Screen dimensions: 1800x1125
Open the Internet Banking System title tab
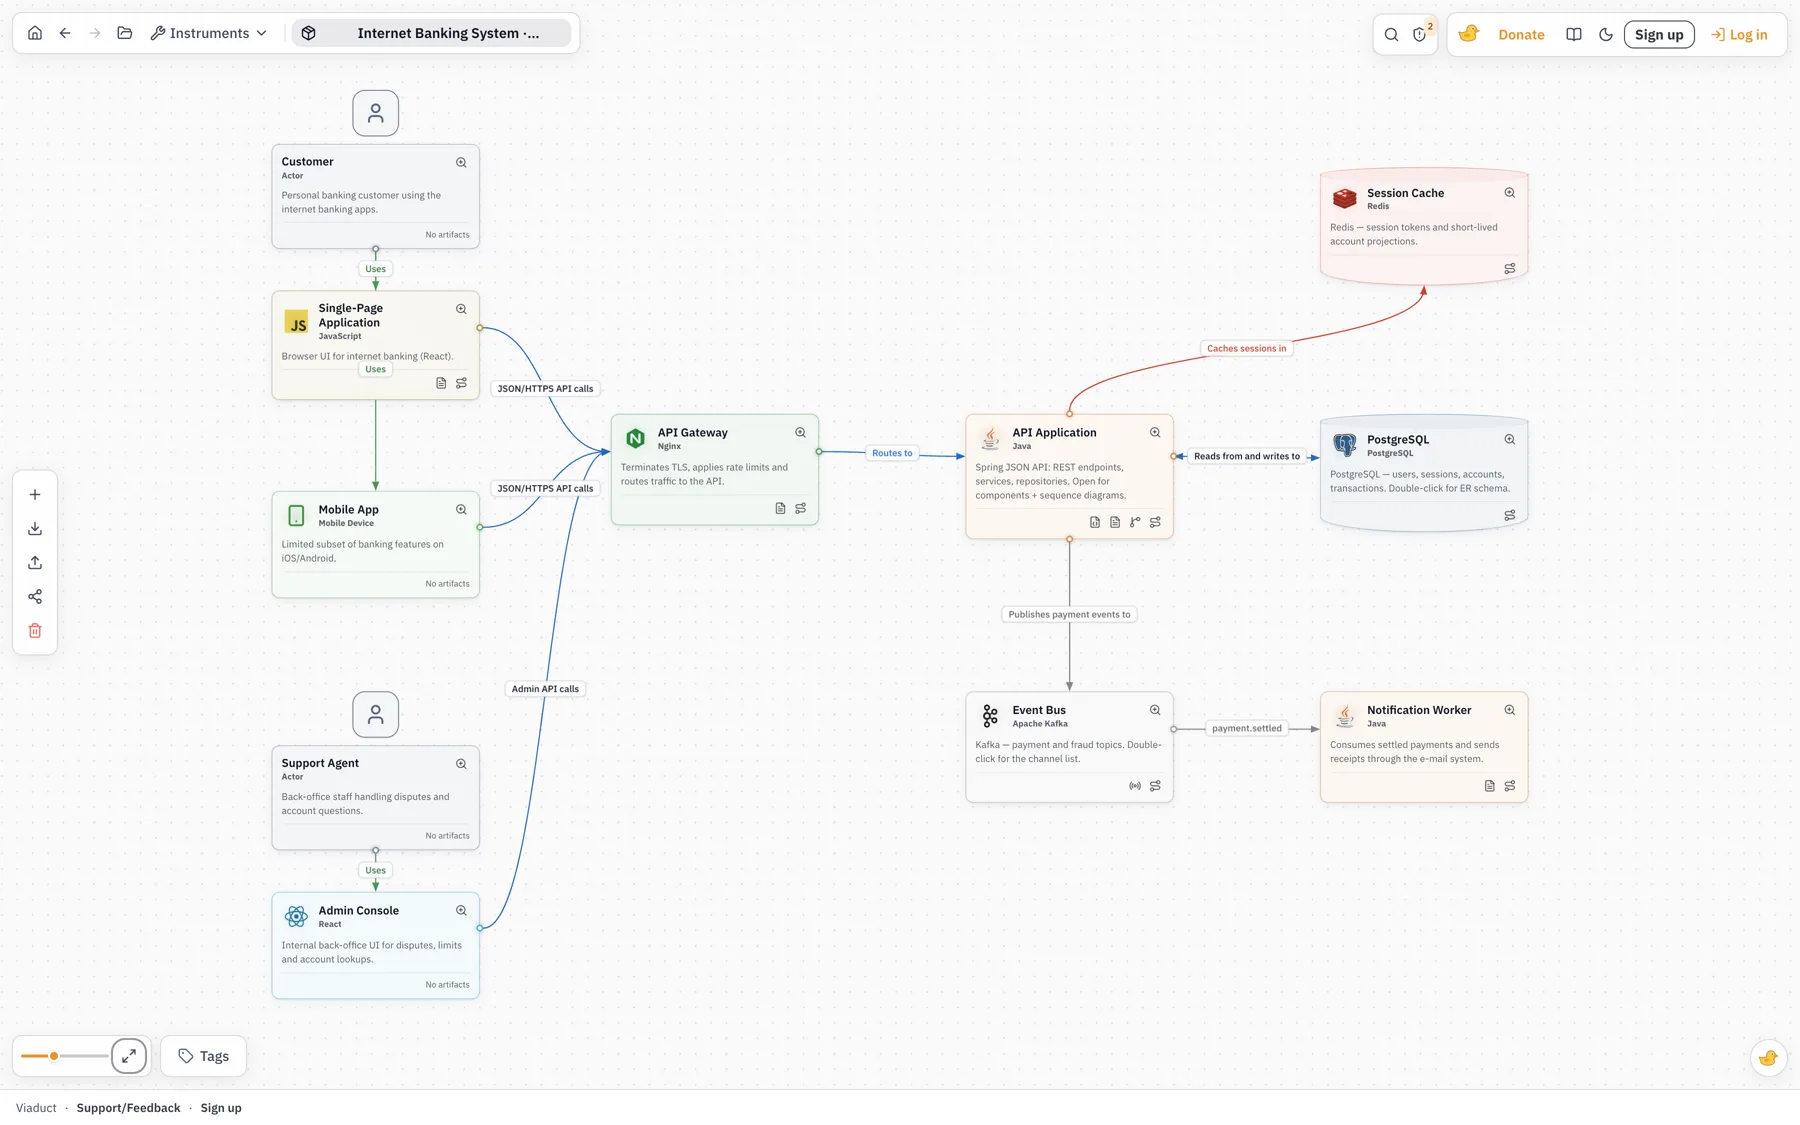point(432,33)
